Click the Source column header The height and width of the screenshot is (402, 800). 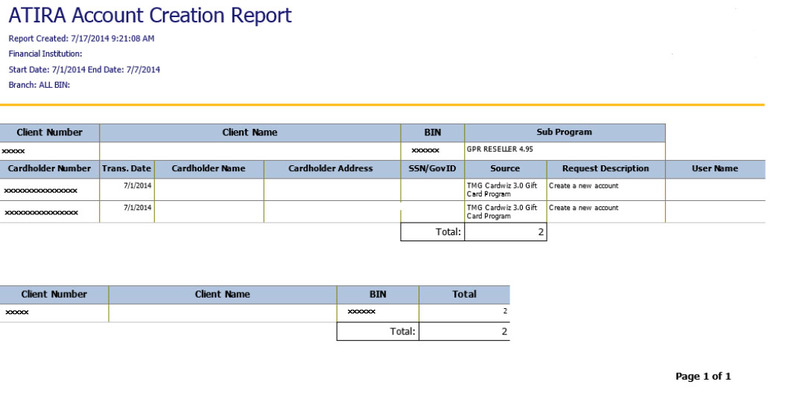[x=505, y=169]
